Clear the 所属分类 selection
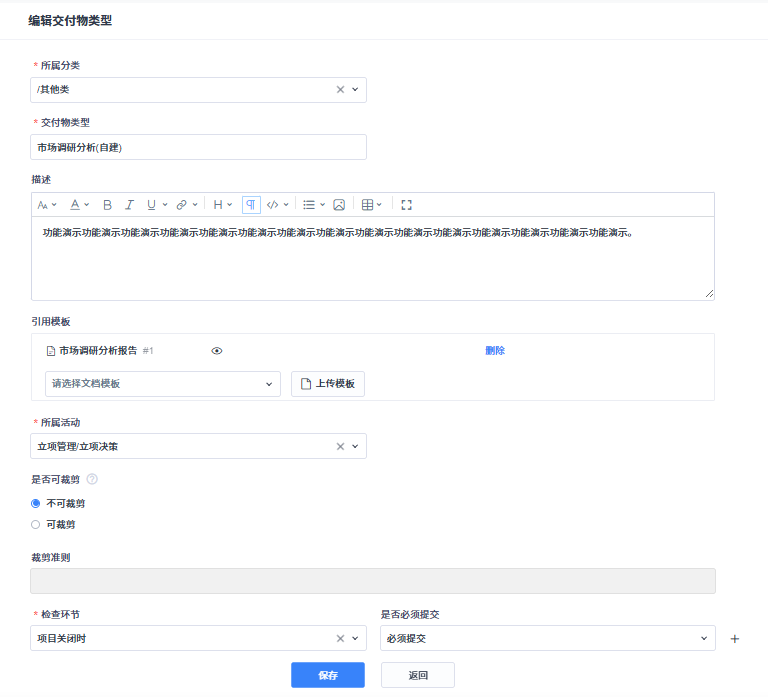 340,90
